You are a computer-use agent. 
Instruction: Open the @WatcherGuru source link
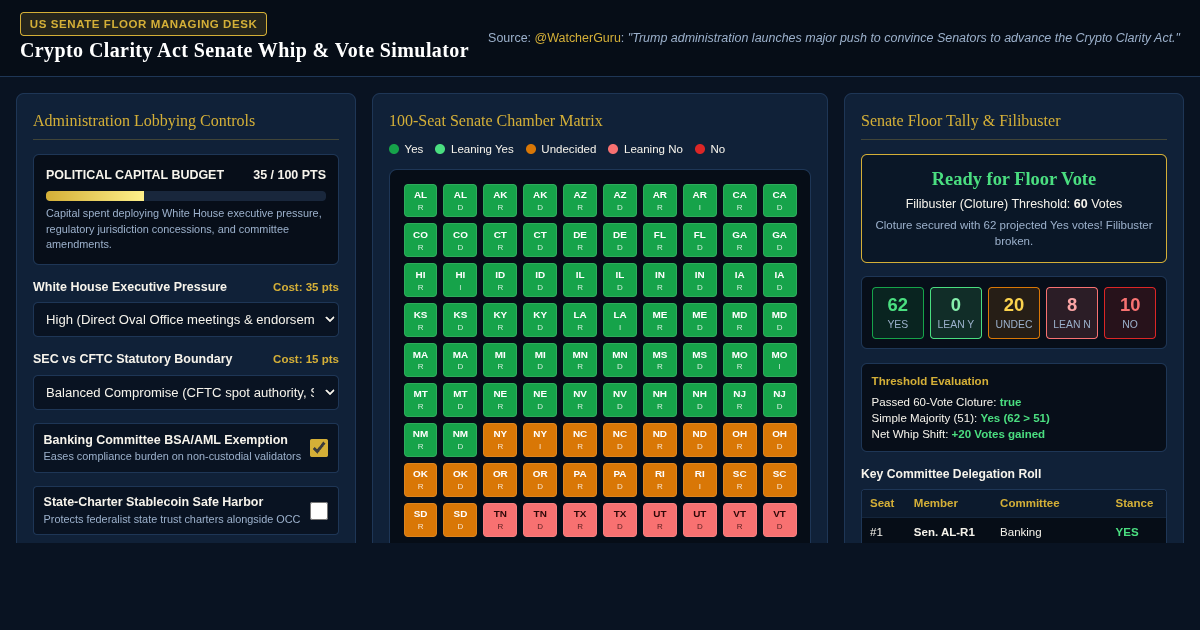(579, 38)
